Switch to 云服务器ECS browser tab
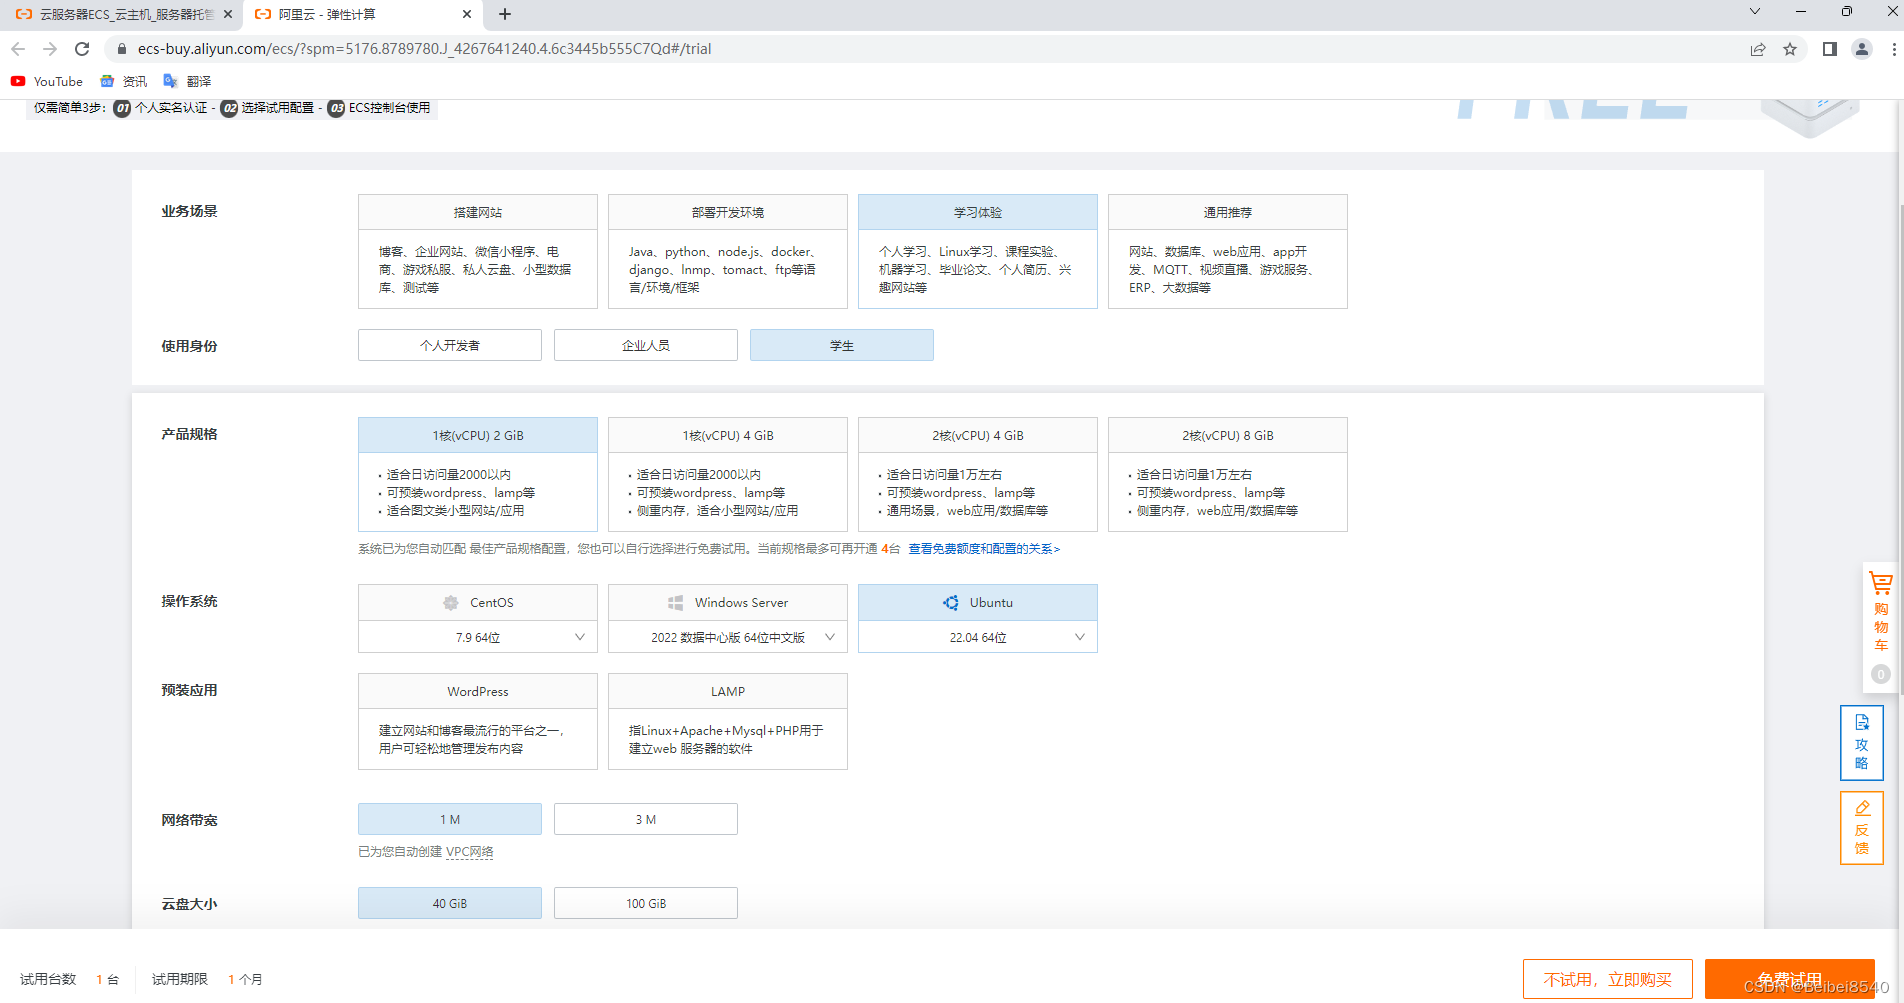1904x1003 pixels. tap(122, 14)
